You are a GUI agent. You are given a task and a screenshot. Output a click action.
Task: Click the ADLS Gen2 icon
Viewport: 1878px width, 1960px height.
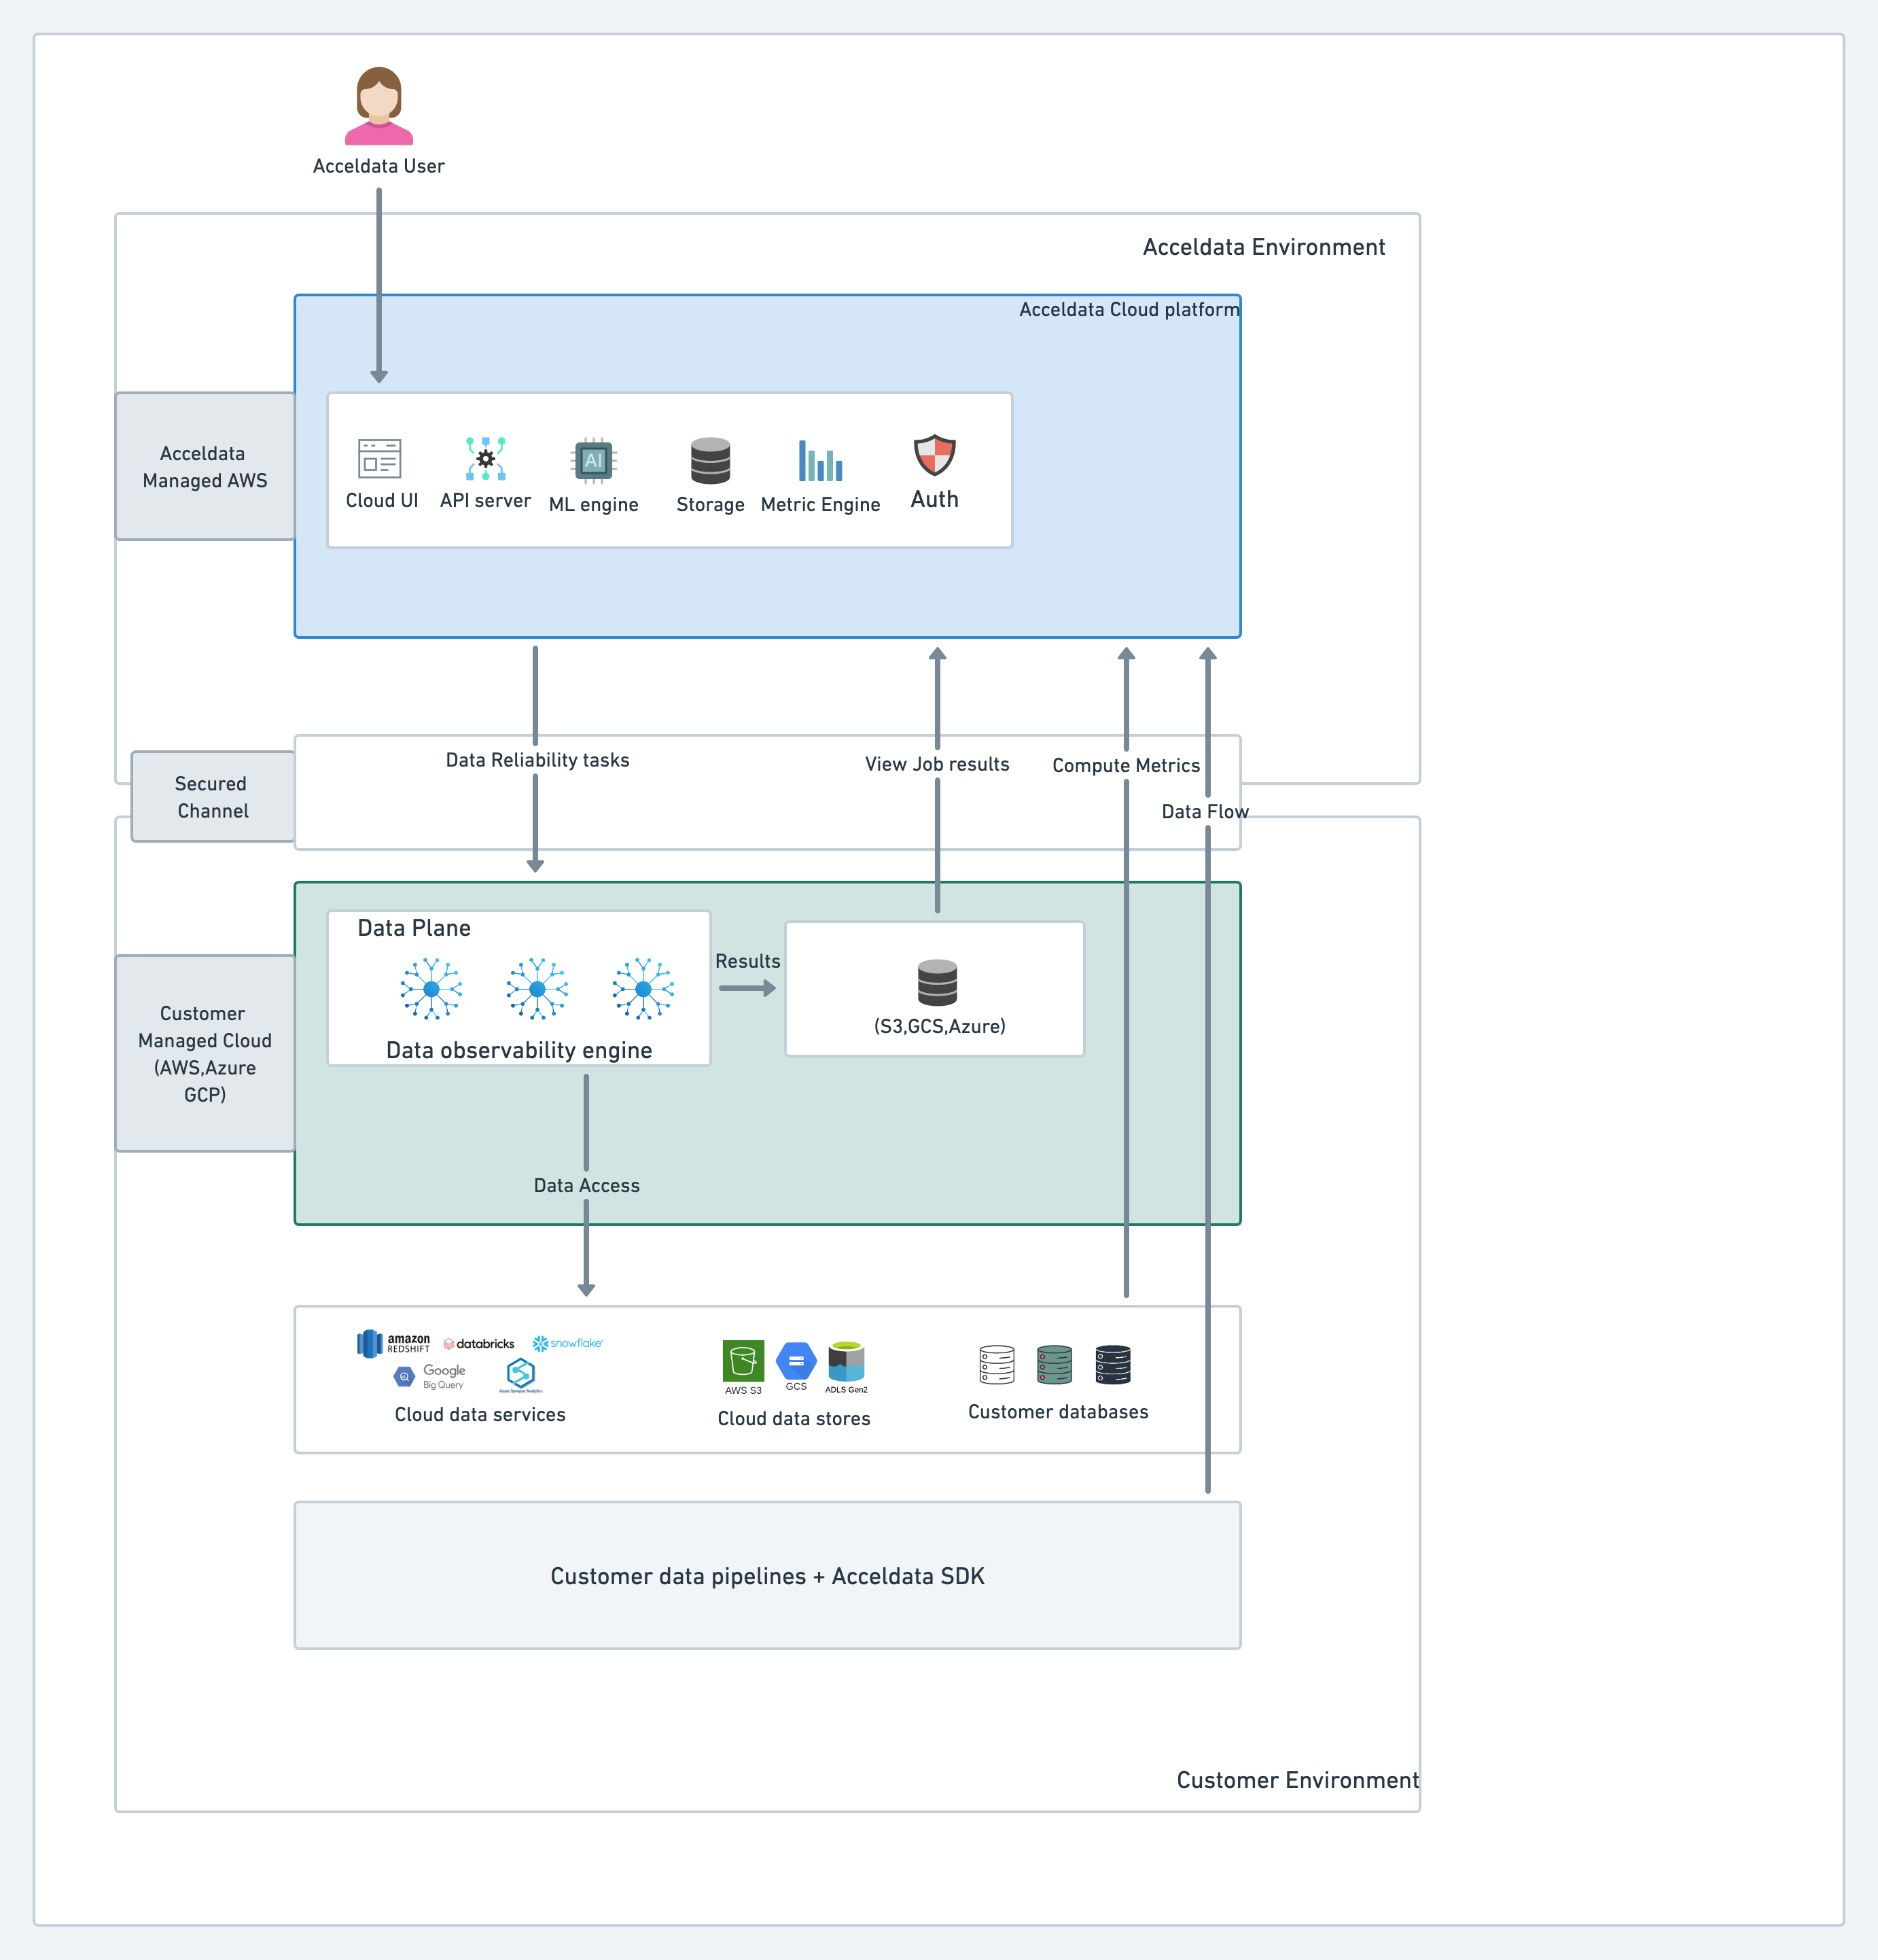(x=846, y=1361)
